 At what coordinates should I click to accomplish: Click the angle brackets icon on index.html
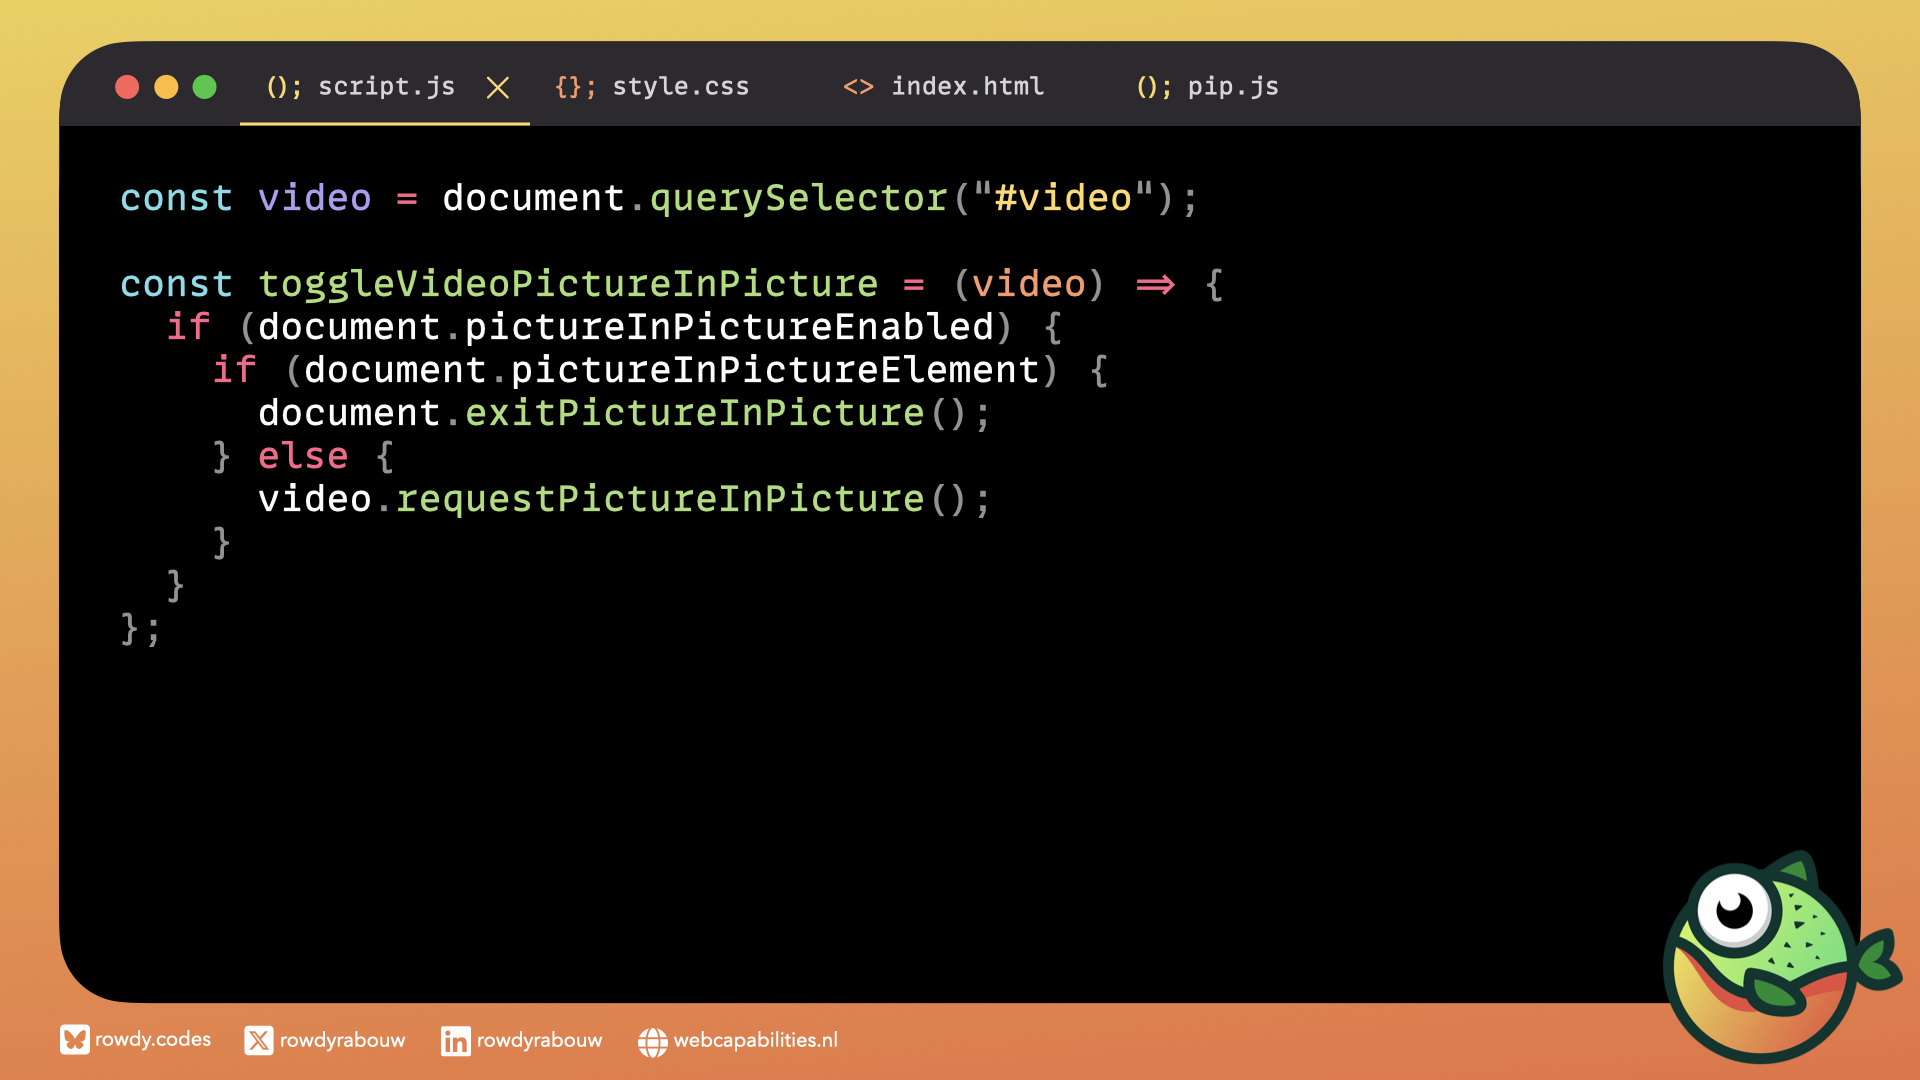tap(858, 87)
